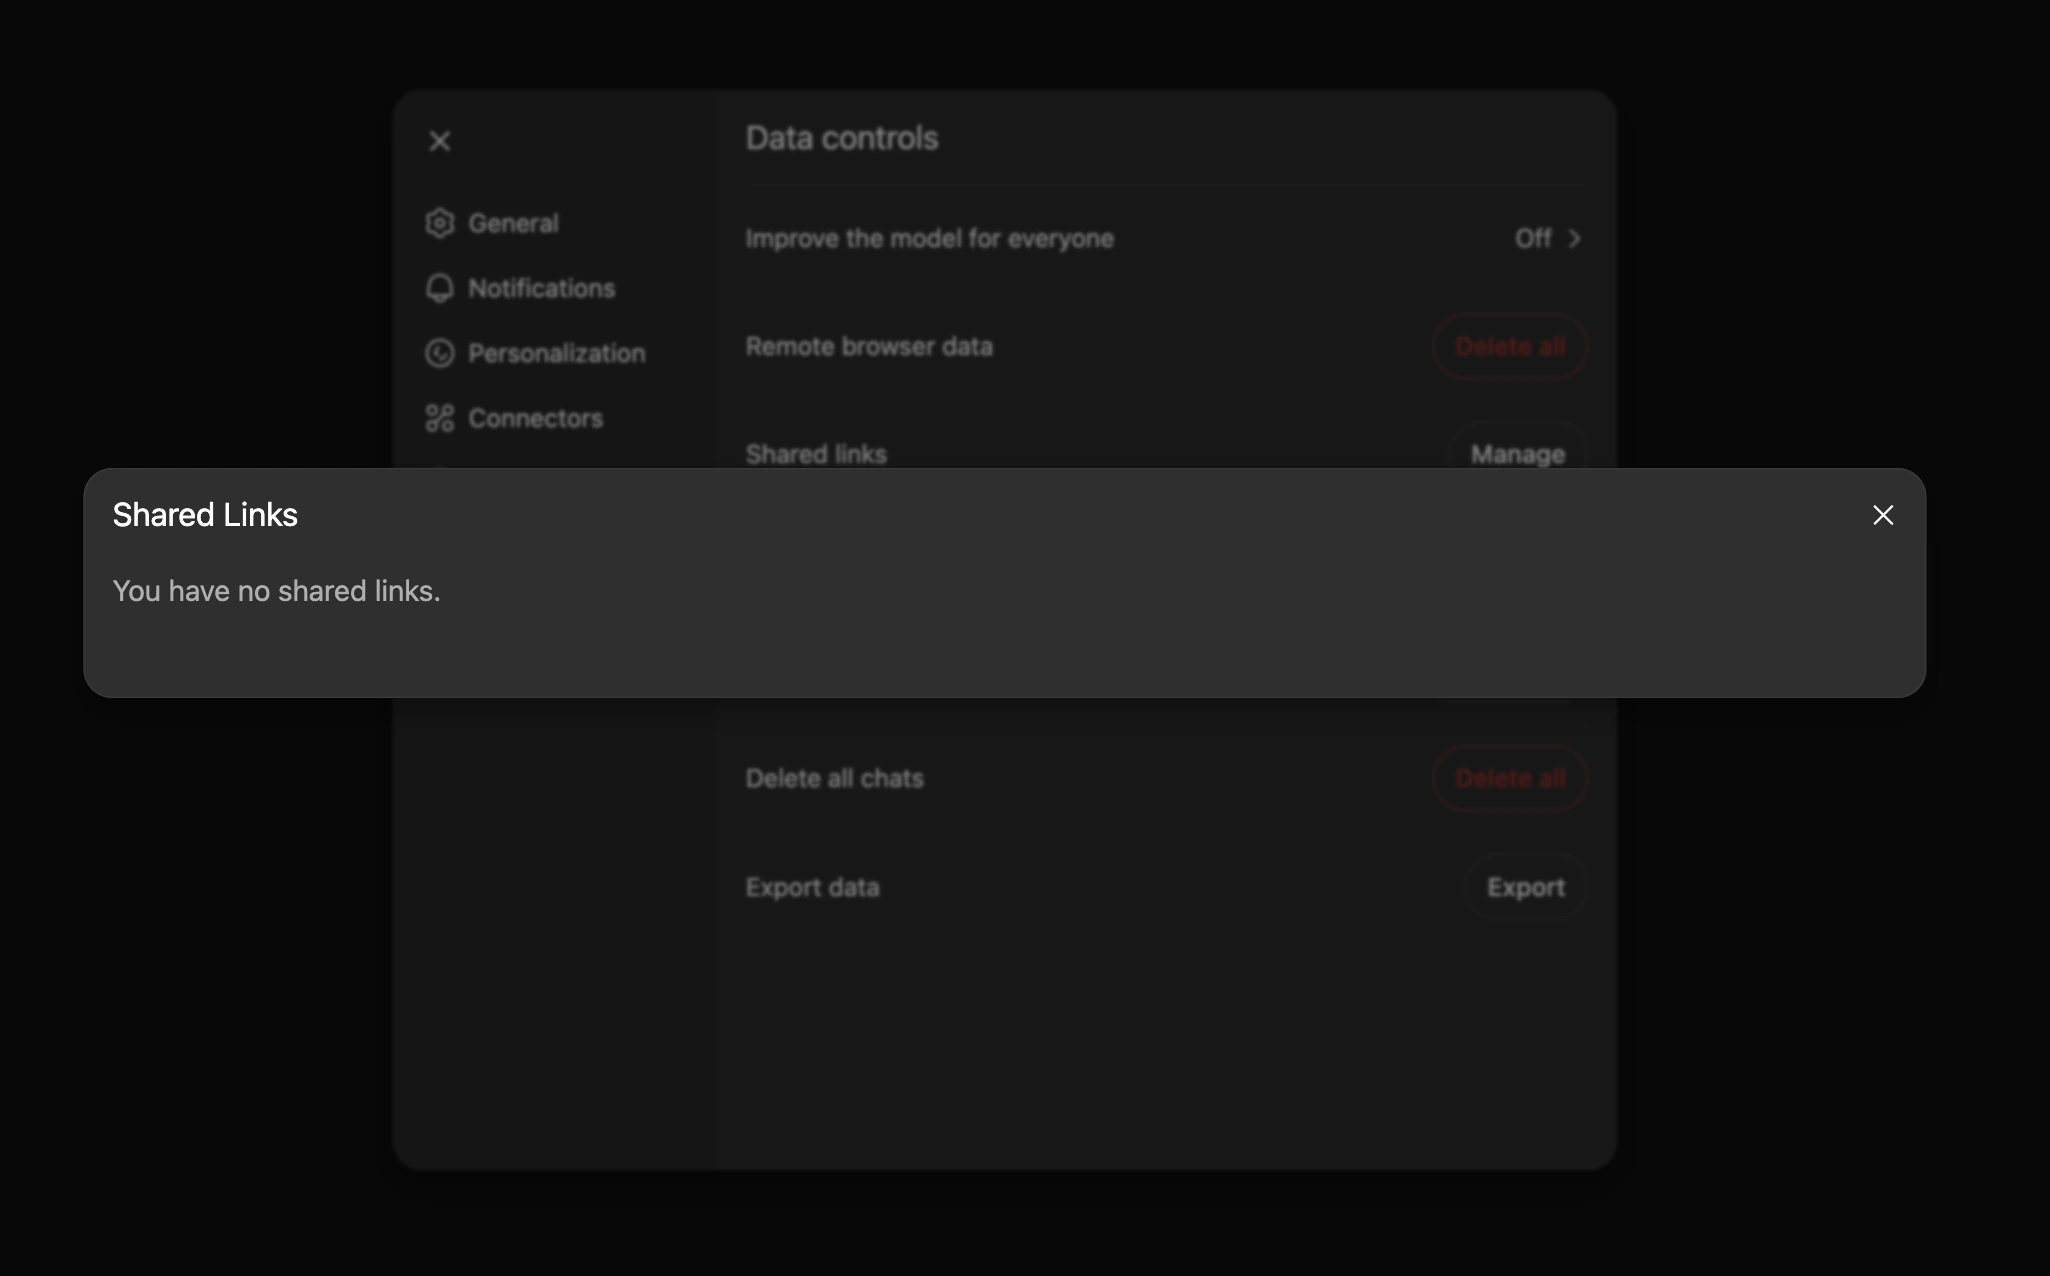Close the settings panel with X
This screenshot has width=2050, height=1276.
(440, 141)
